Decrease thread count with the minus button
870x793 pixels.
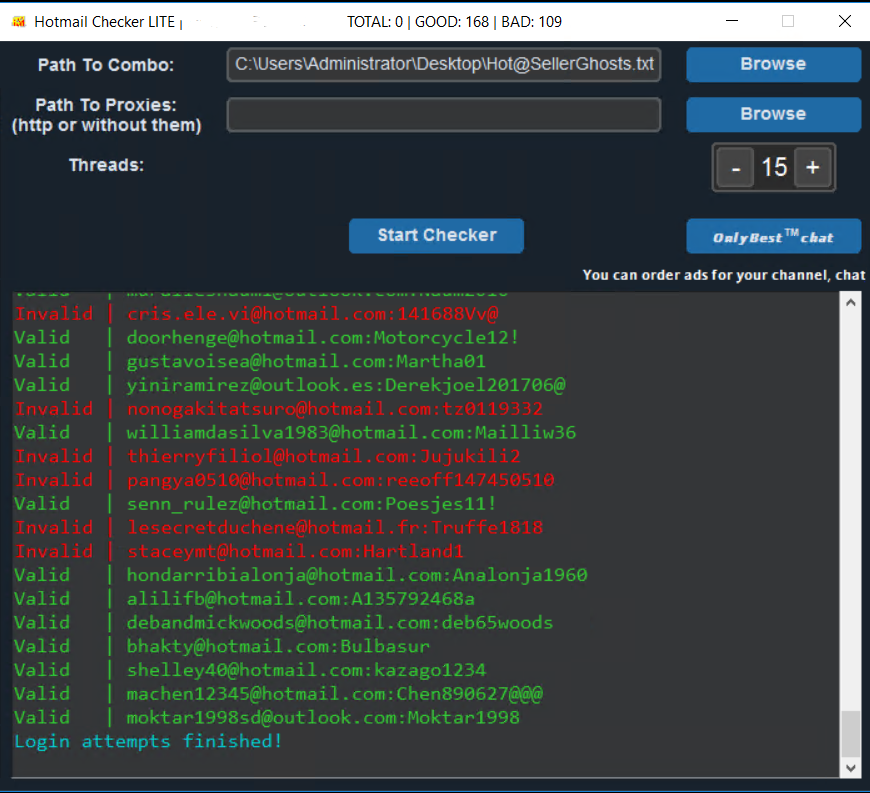coord(735,168)
